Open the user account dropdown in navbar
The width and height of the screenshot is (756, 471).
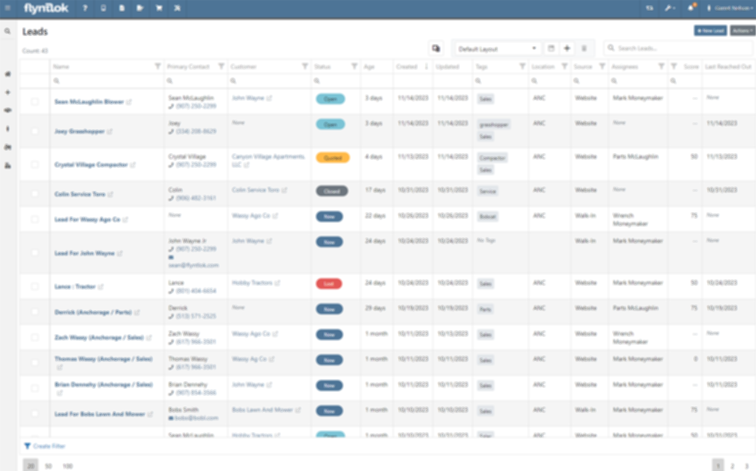pyautogui.click(x=729, y=8)
